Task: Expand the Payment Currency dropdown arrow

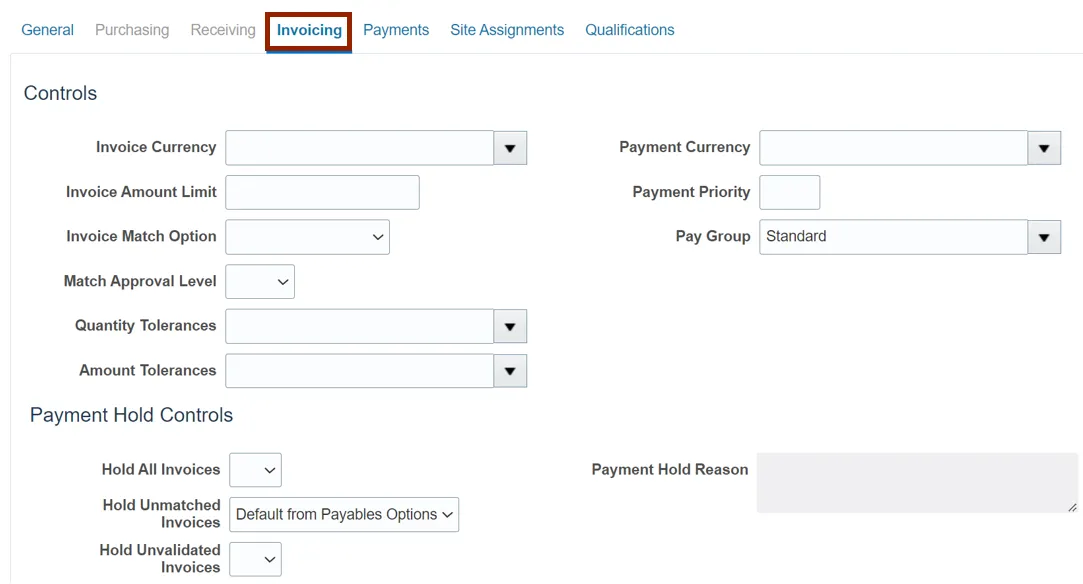Action: (x=1044, y=148)
